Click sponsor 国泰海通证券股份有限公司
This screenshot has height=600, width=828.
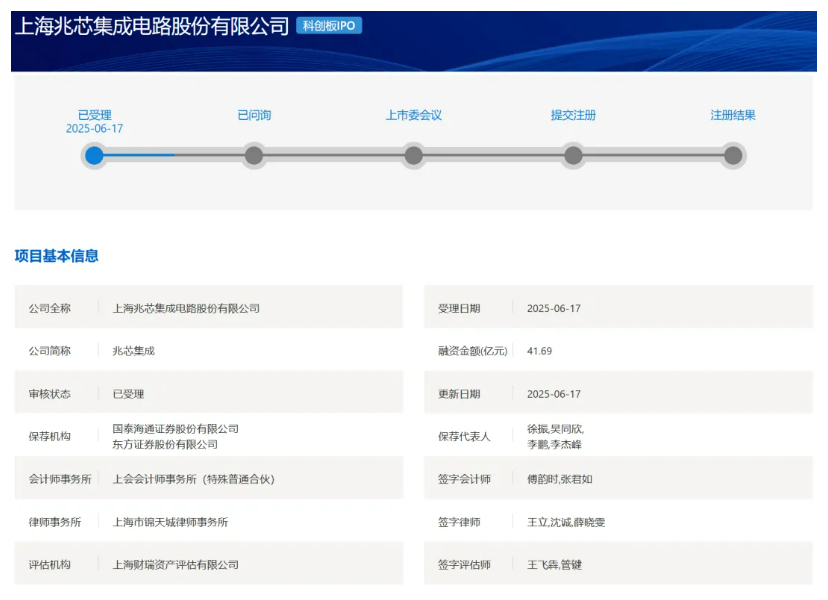175,428
